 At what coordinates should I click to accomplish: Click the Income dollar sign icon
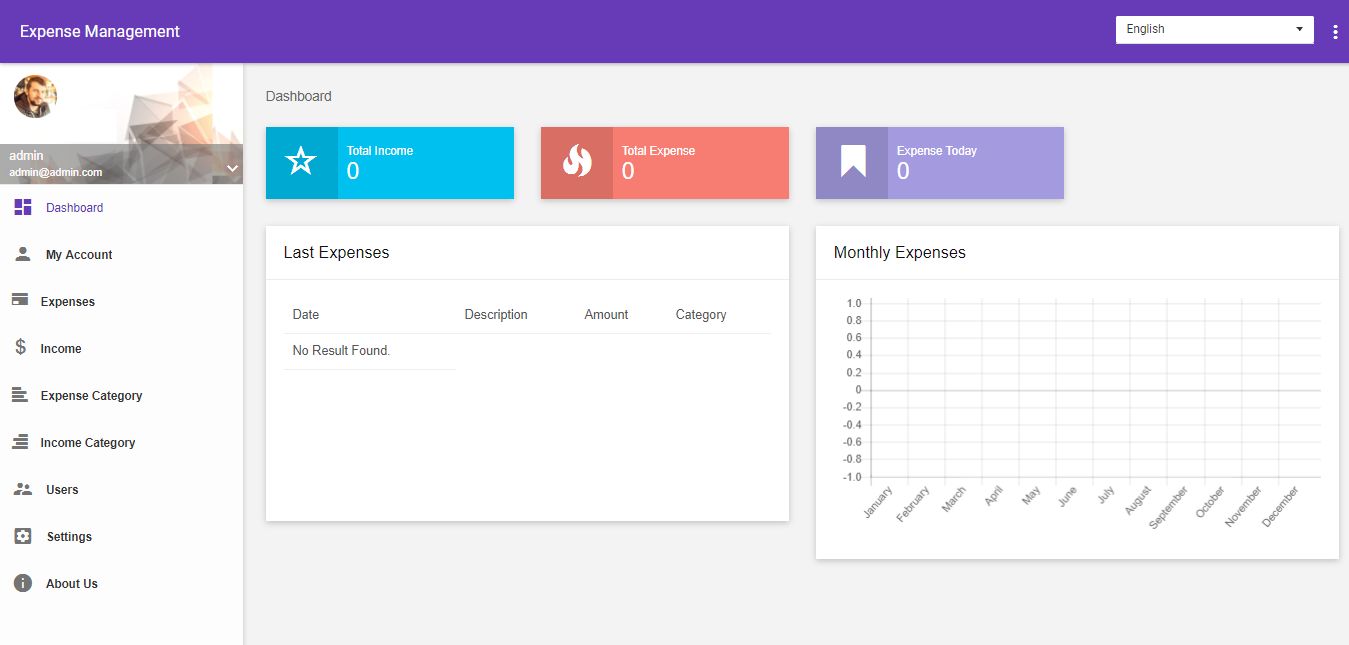click(21, 348)
